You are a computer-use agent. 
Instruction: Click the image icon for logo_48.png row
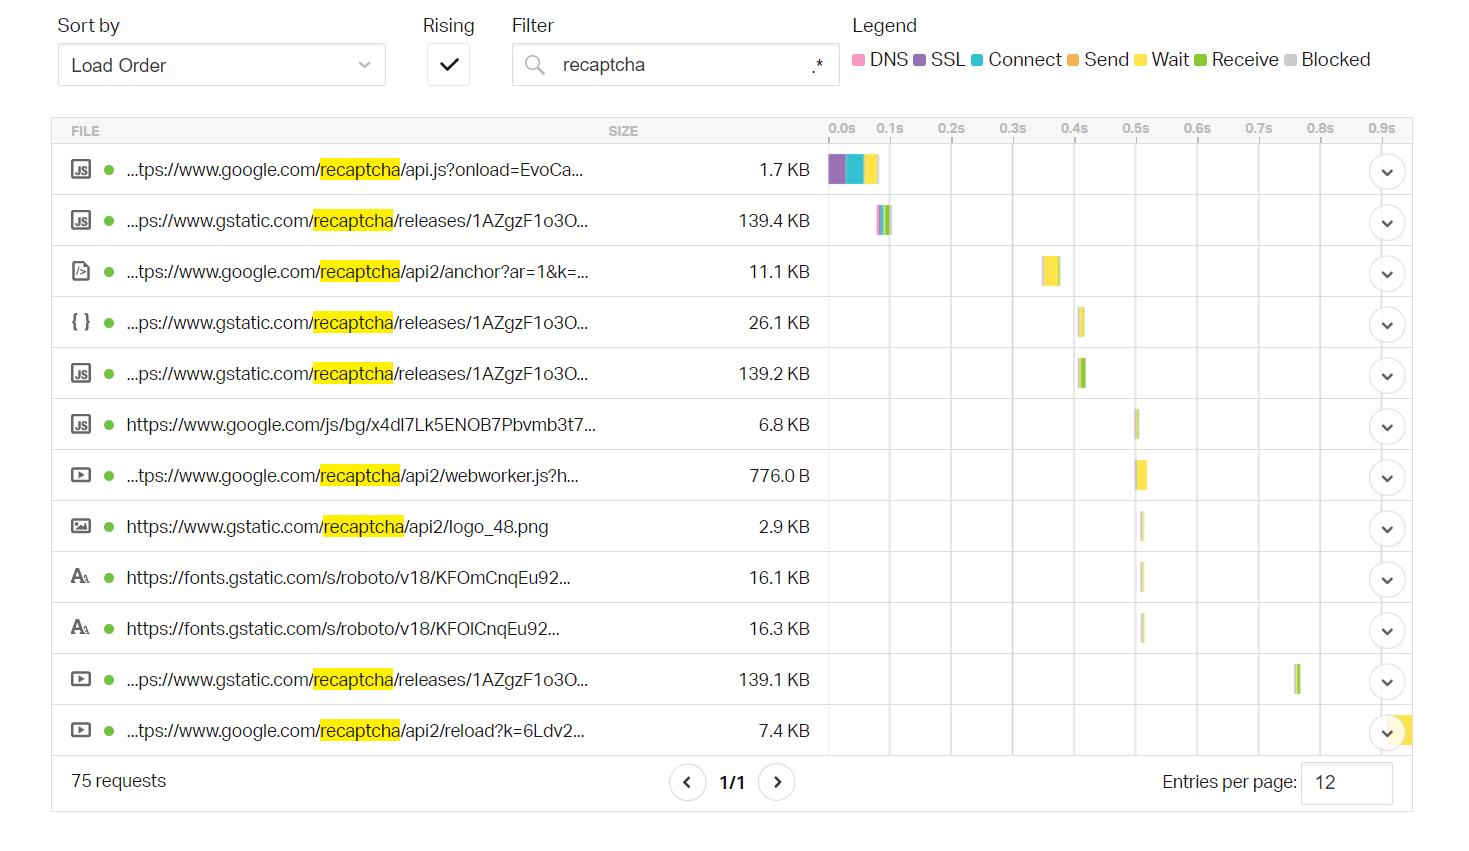coord(81,526)
